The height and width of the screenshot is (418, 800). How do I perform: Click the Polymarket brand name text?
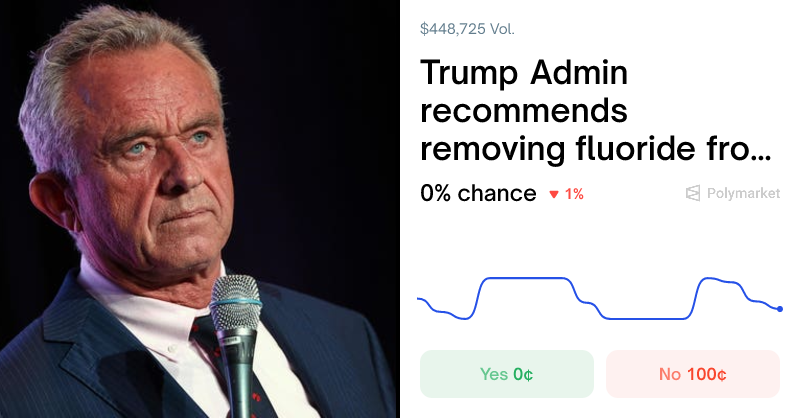click(x=743, y=193)
